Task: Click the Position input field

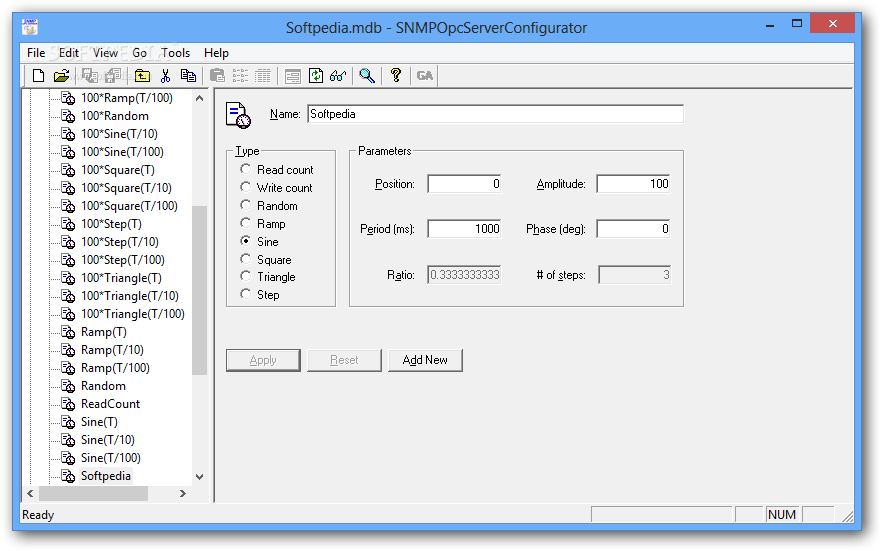Action: click(464, 184)
